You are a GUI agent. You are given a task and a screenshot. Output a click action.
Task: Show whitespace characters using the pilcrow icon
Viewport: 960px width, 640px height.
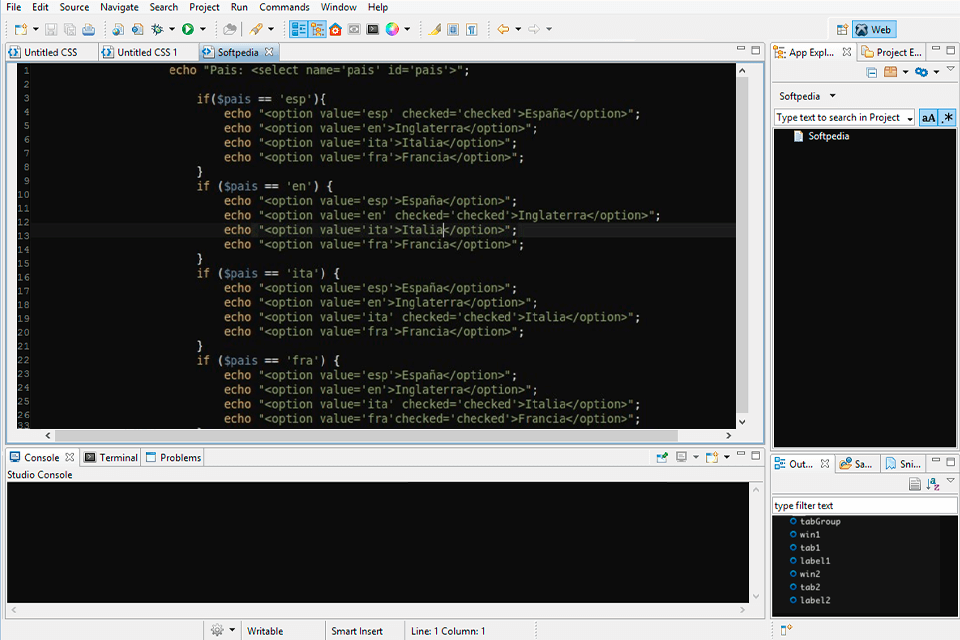pos(469,30)
